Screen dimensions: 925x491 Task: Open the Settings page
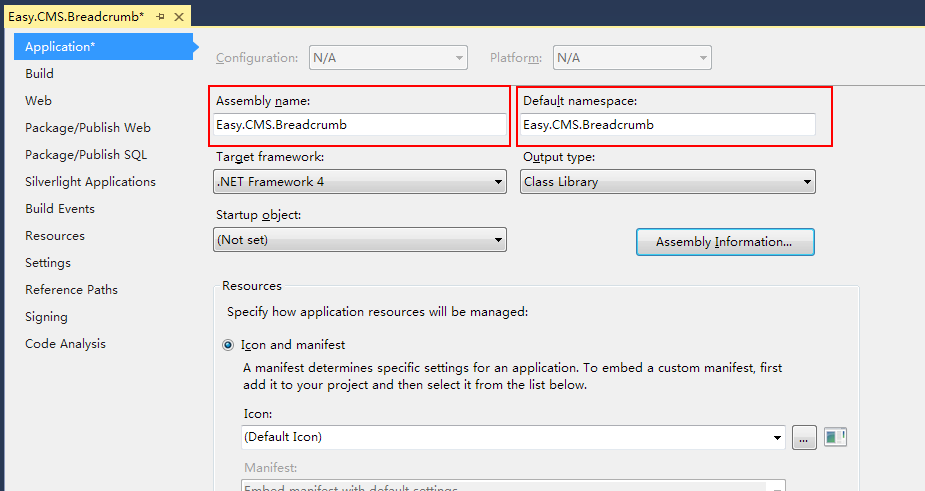pos(48,263)
